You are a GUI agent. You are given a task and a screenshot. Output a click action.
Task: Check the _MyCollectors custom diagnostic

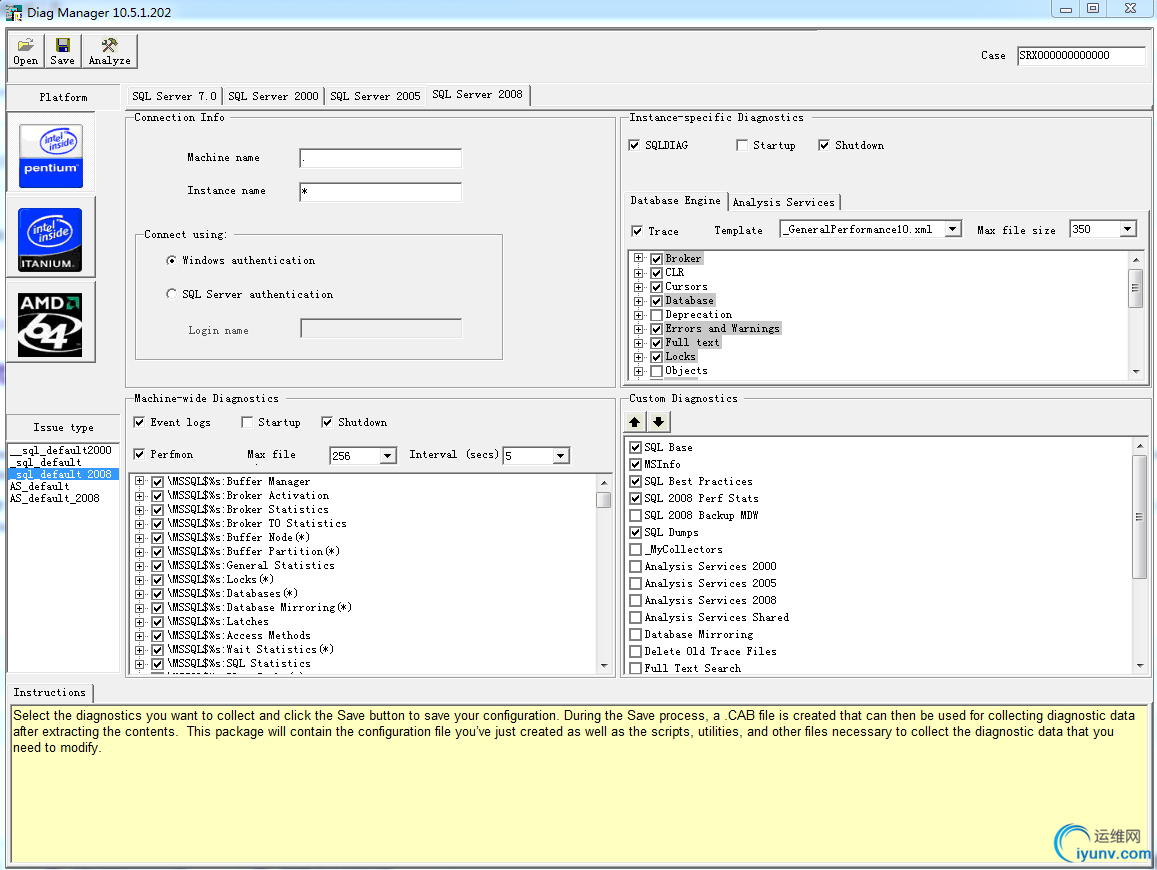(x=635, y=549)
